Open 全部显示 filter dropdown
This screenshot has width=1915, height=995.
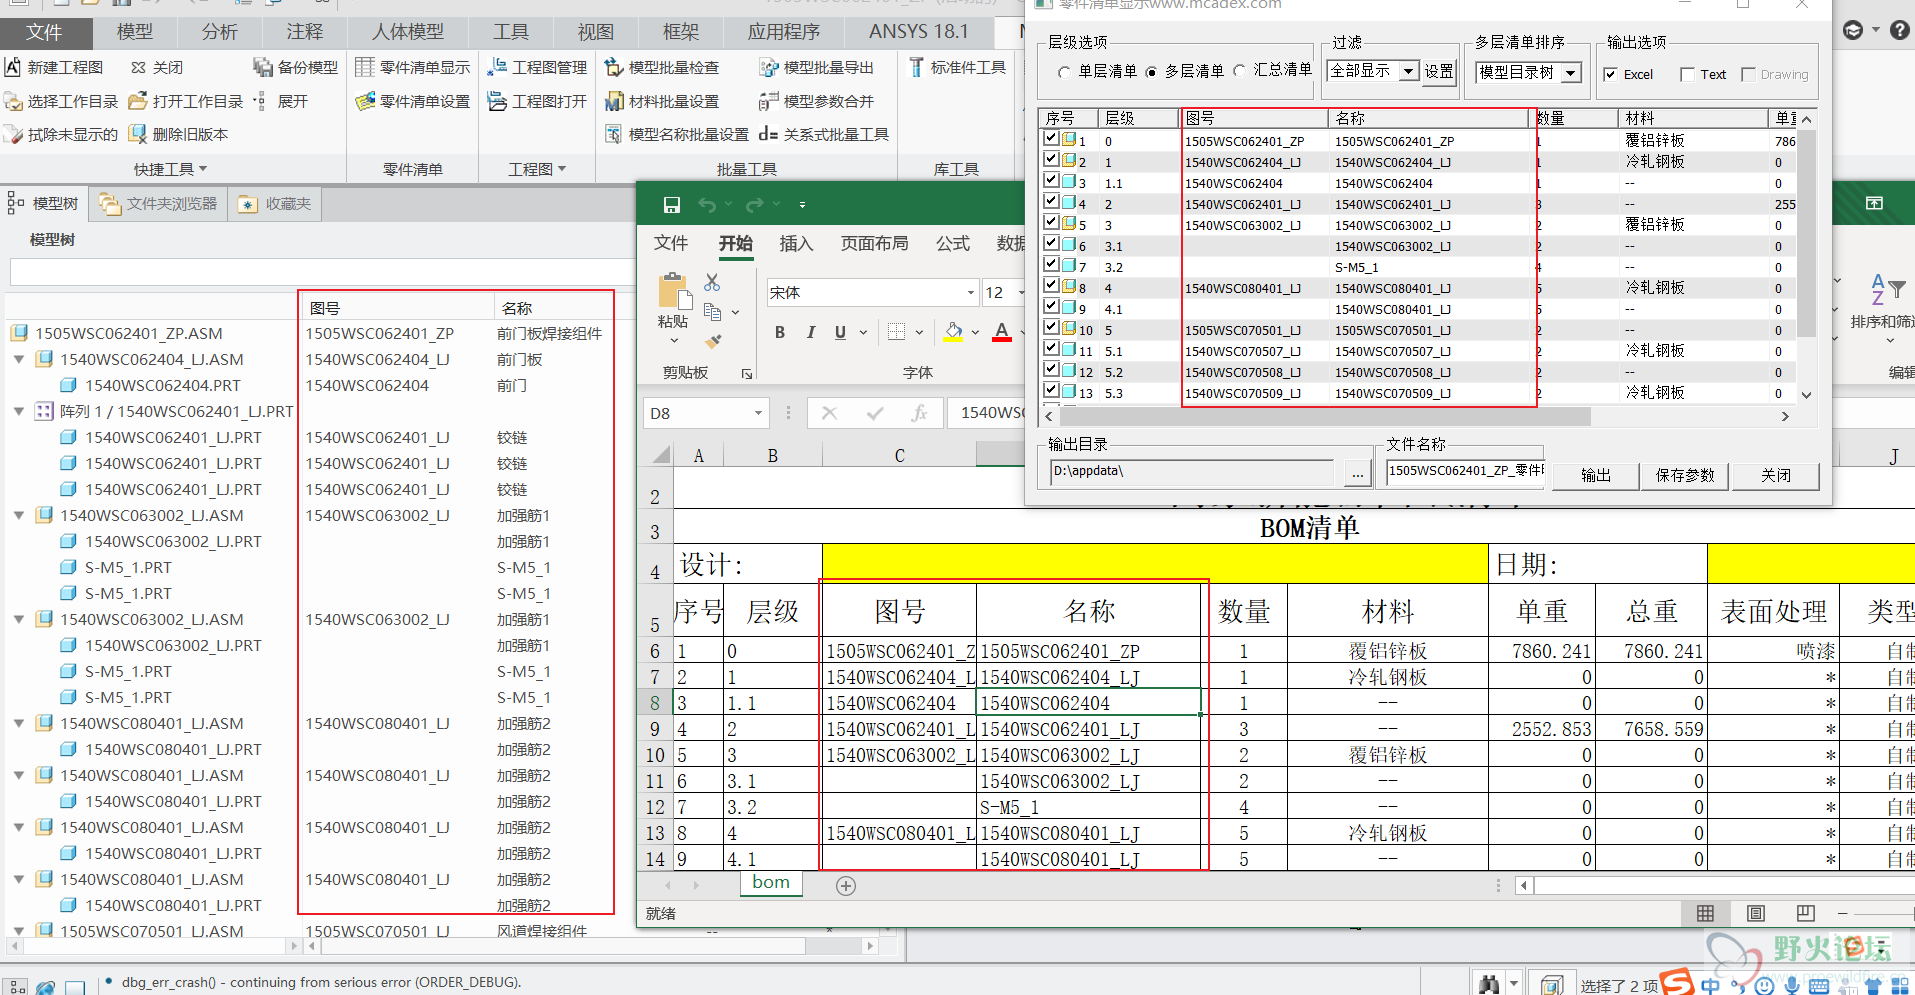[1408, 71]
